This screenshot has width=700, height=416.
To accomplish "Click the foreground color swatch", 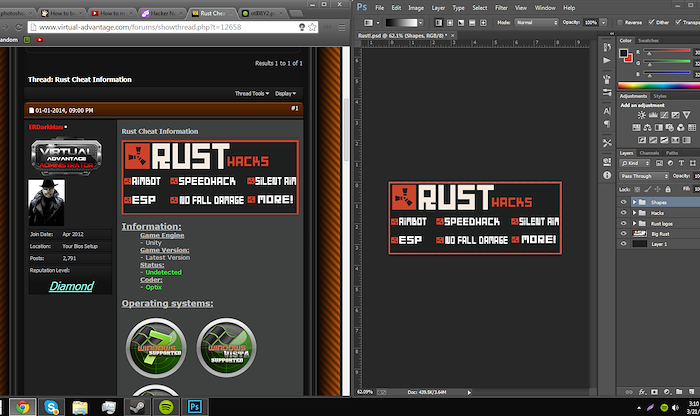I will [x=624, y=54].
